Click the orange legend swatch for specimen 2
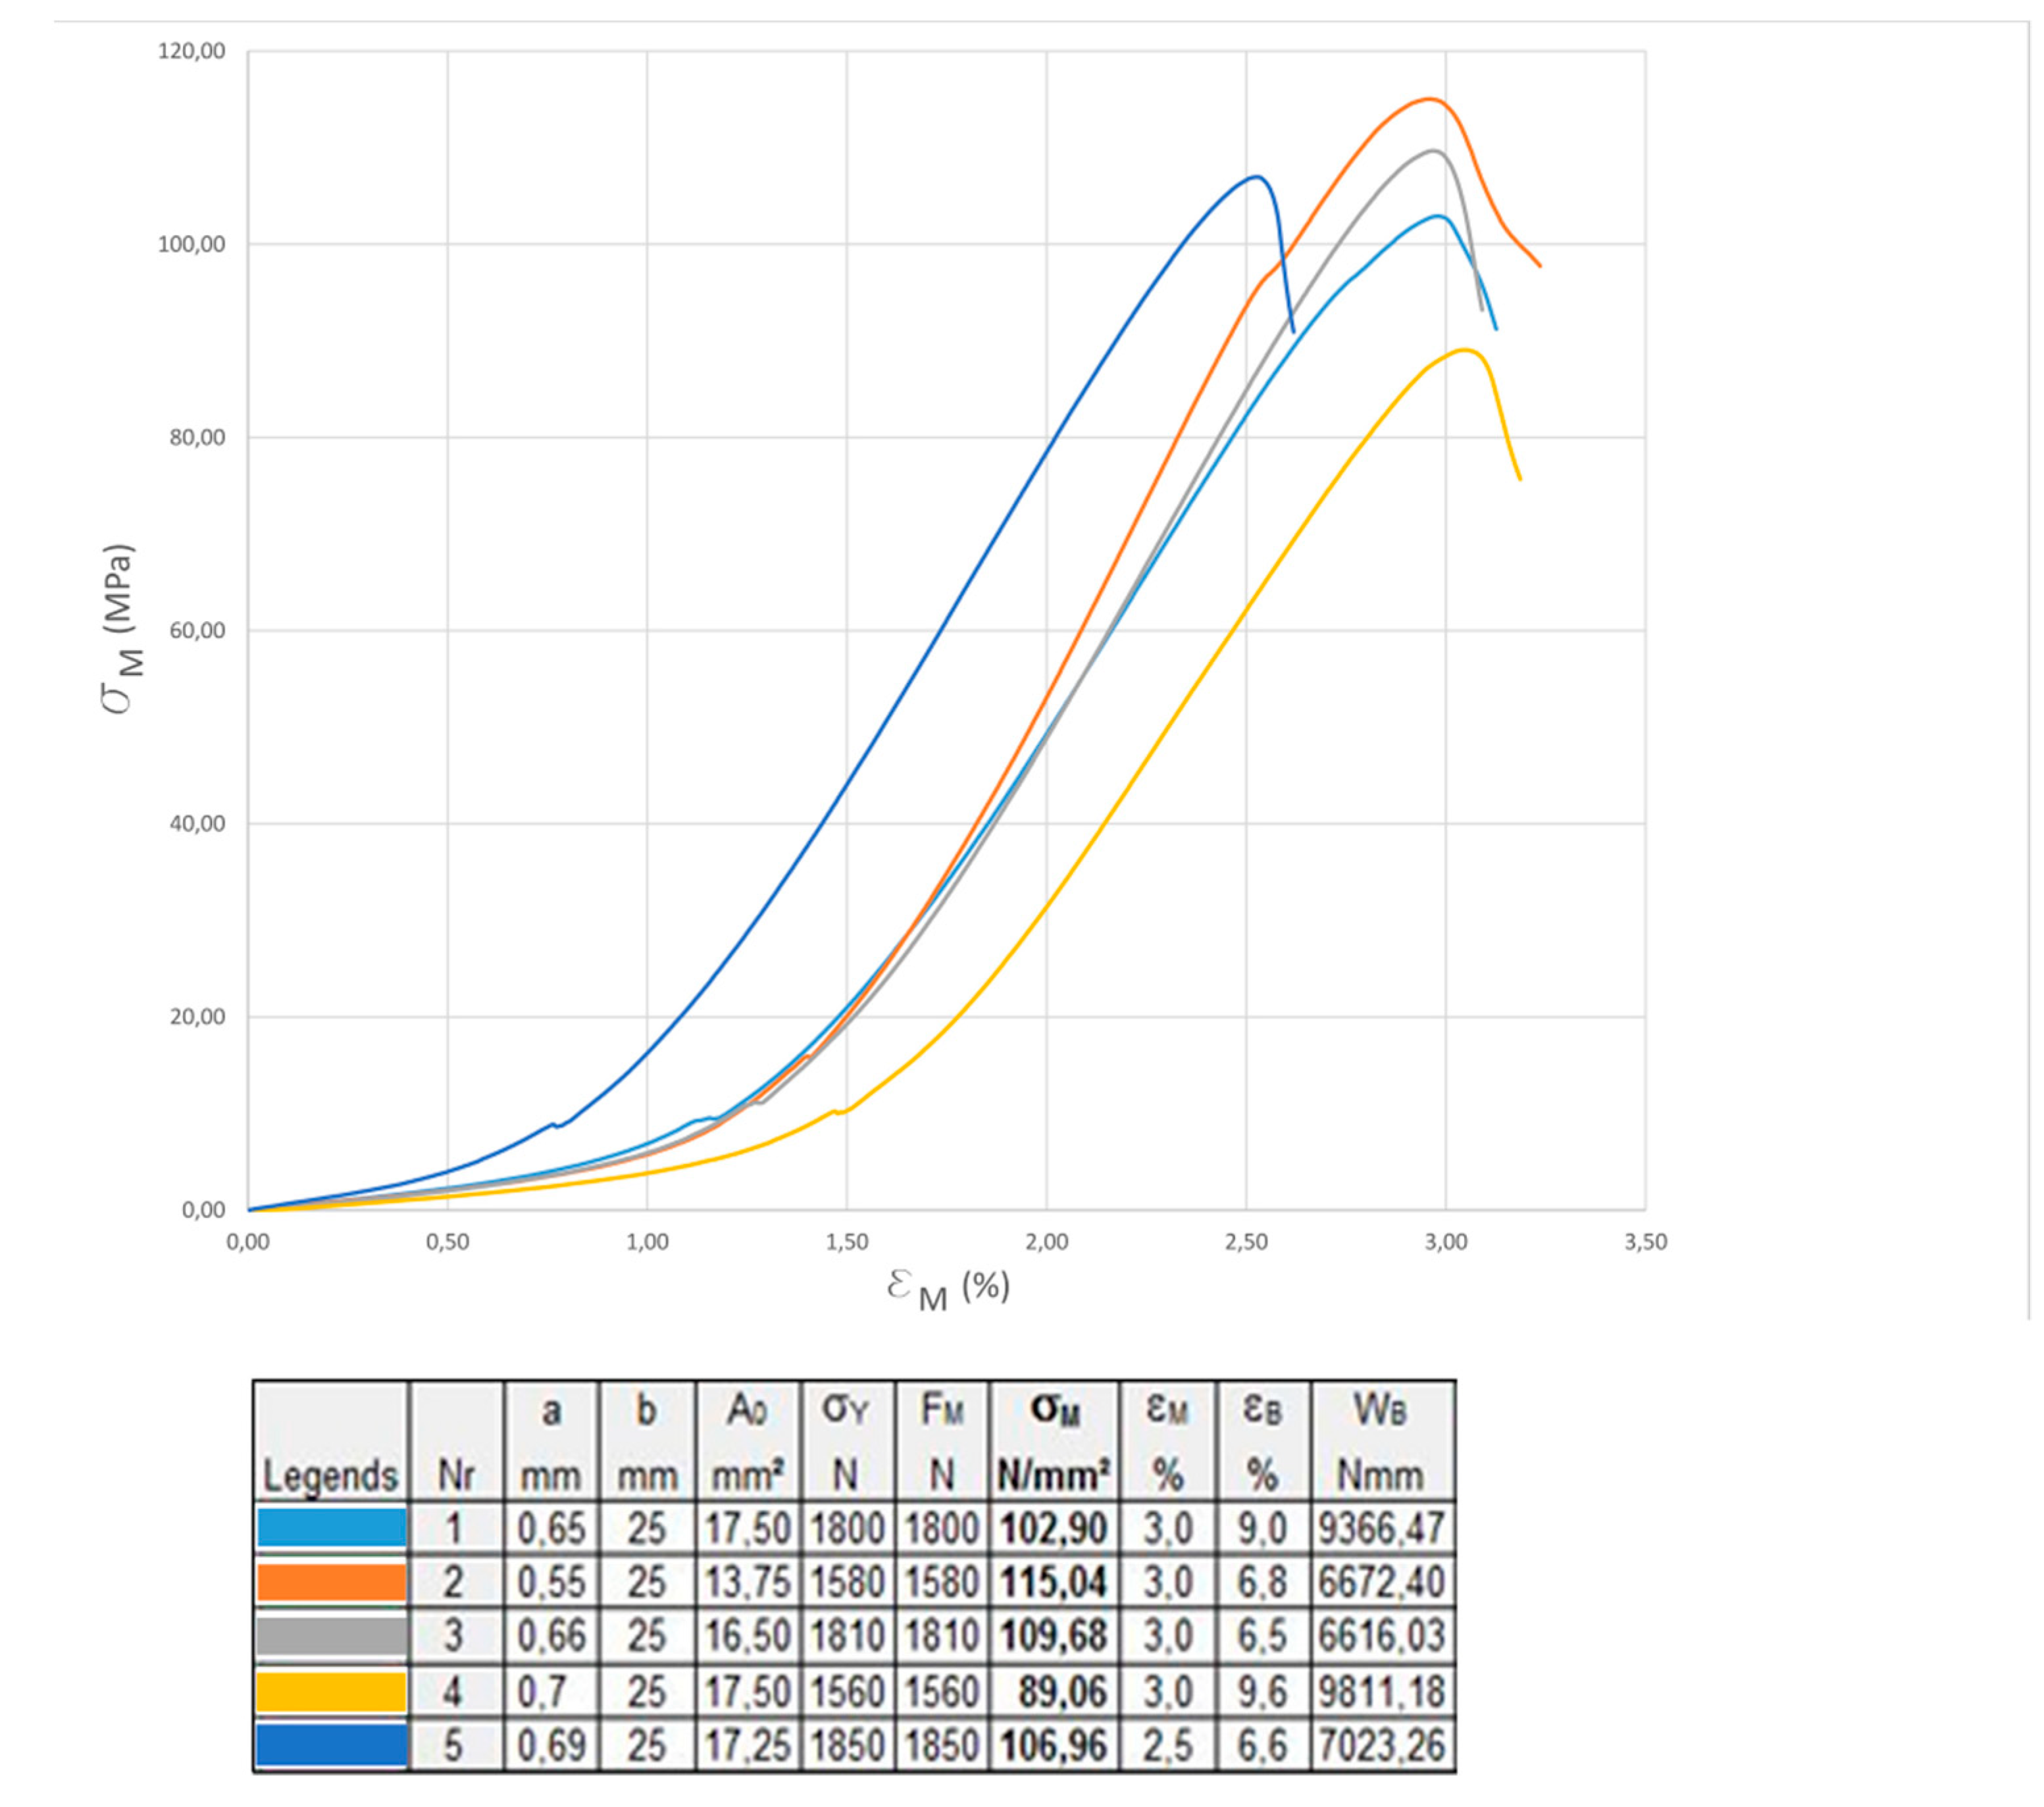 point(331,1582)
